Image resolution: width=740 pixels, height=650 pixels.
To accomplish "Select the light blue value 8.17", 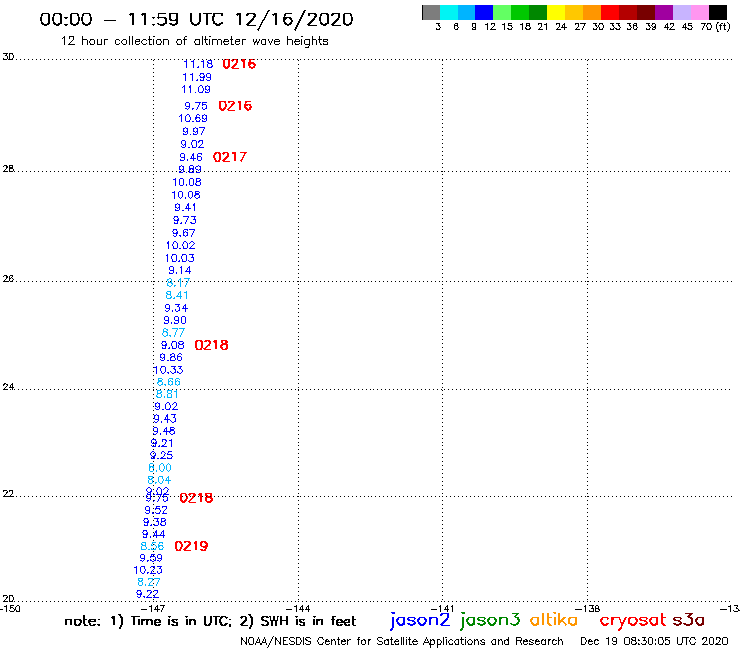I will [x=178, y=283].
